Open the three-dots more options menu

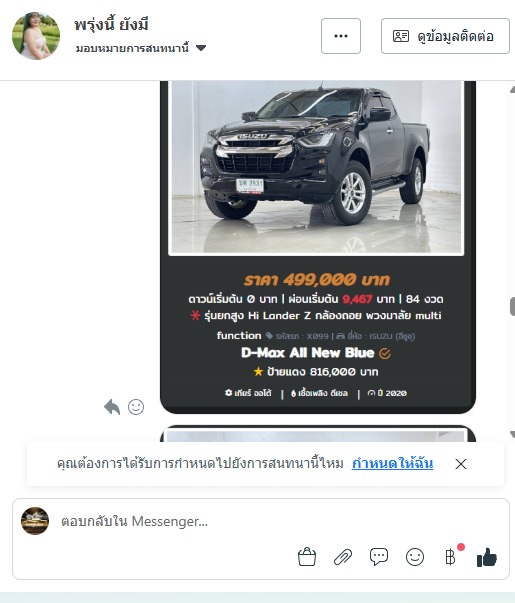click(x=341, y=36)
